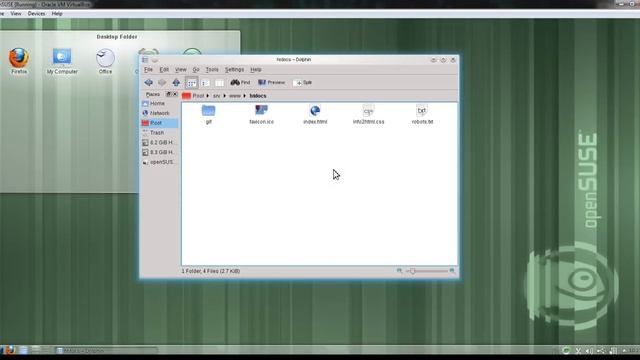
Task: Open the Edit menu in Dolphin
Action: tap(164, 70)
